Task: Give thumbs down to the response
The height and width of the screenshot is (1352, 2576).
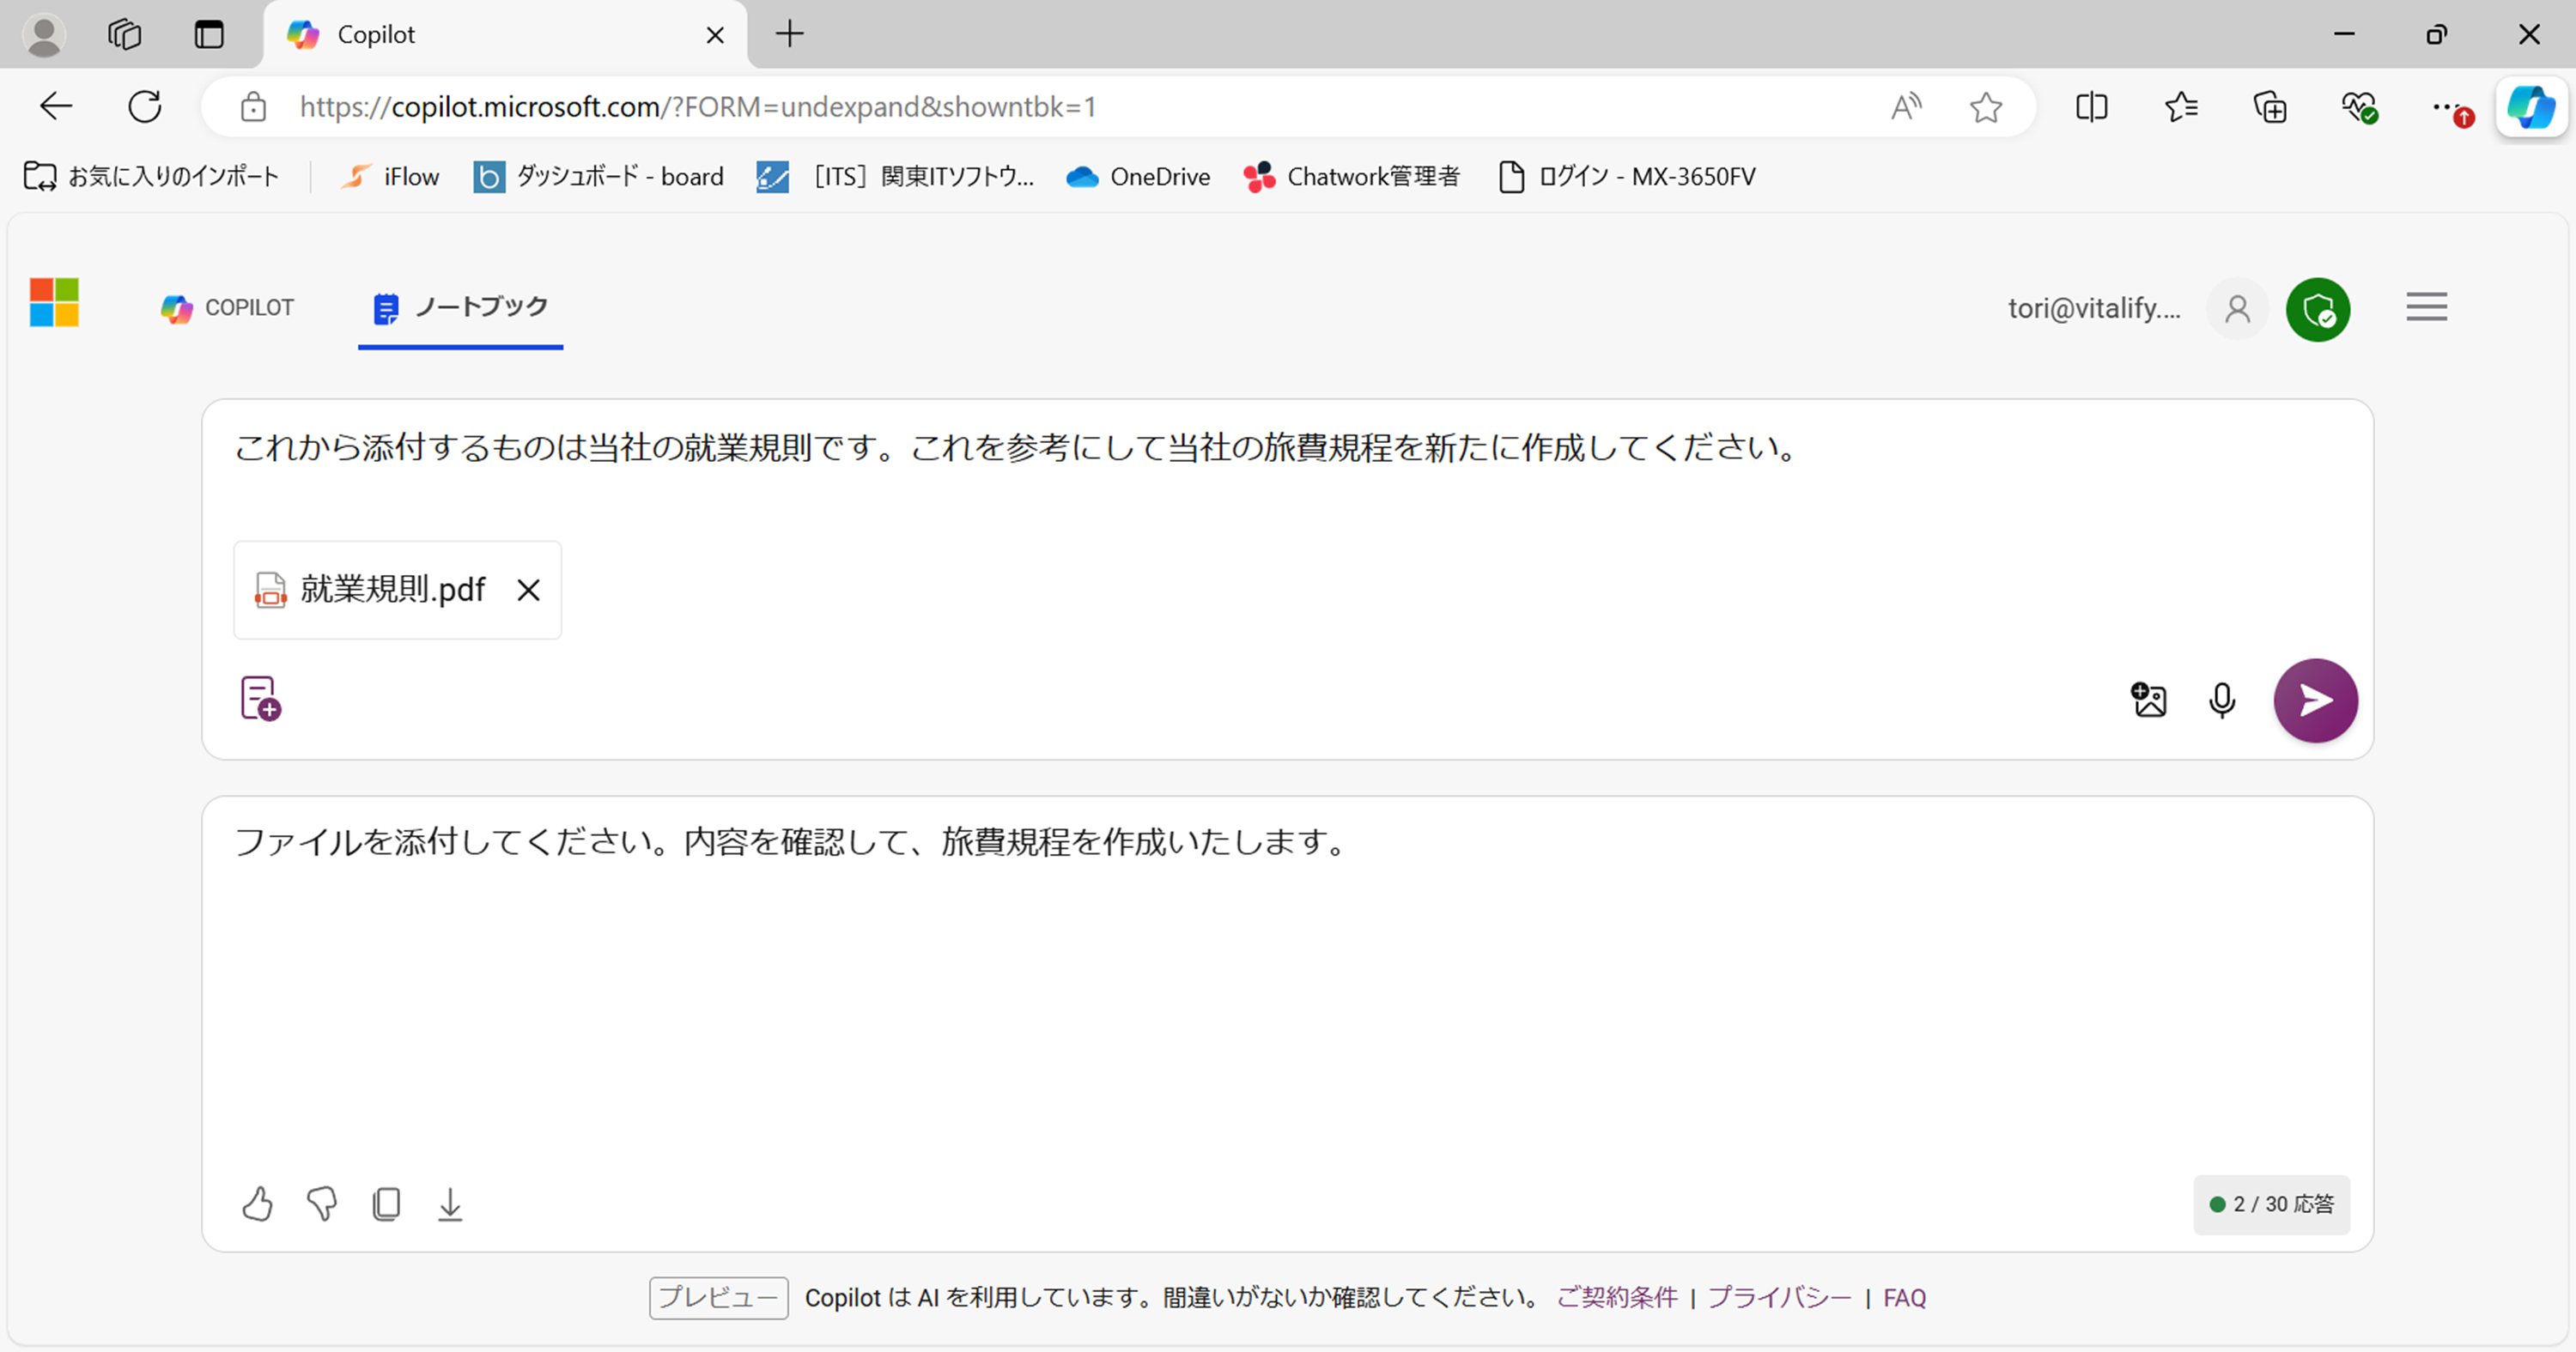Action: coord(321,1204)
